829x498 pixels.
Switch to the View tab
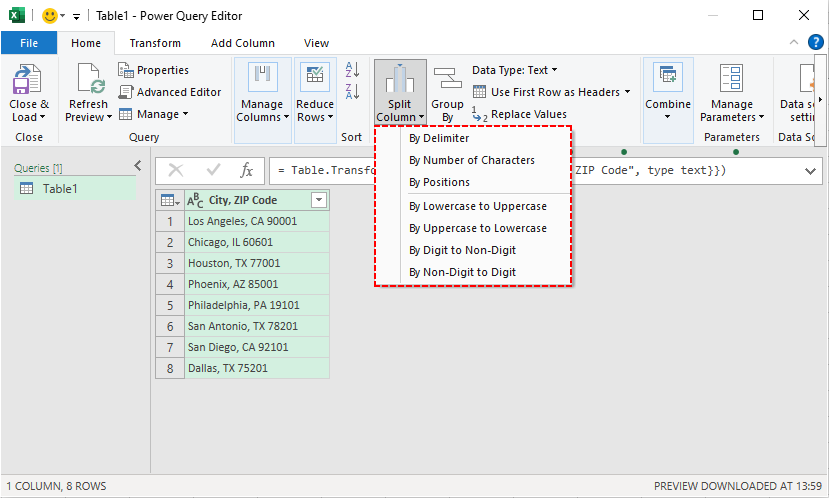click(316, 43)
